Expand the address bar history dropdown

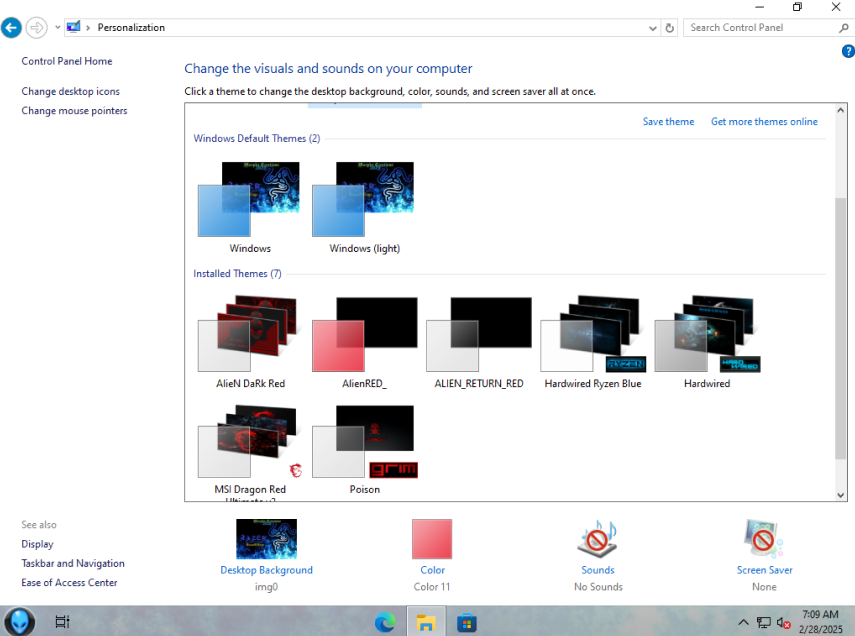(652, 28)
